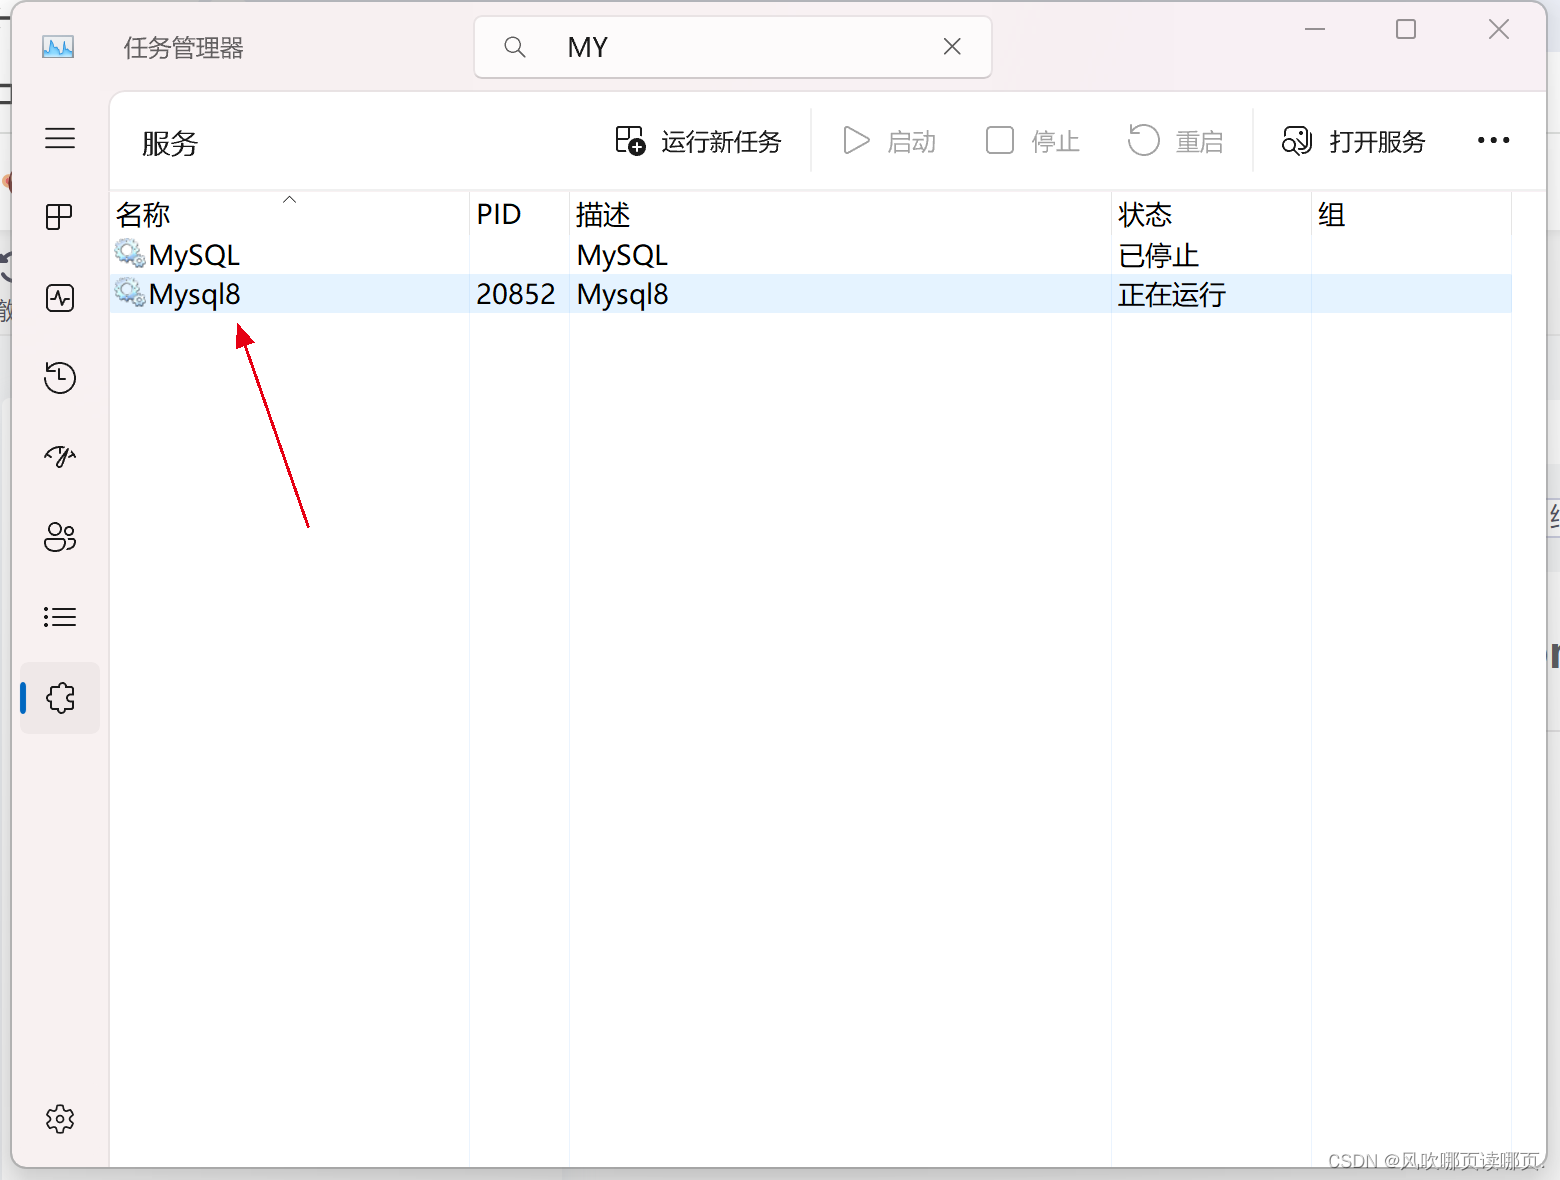View the App history page
Image resolution: width=1560 pixels, height=1180 pixels.
click(x=59, y=377)
